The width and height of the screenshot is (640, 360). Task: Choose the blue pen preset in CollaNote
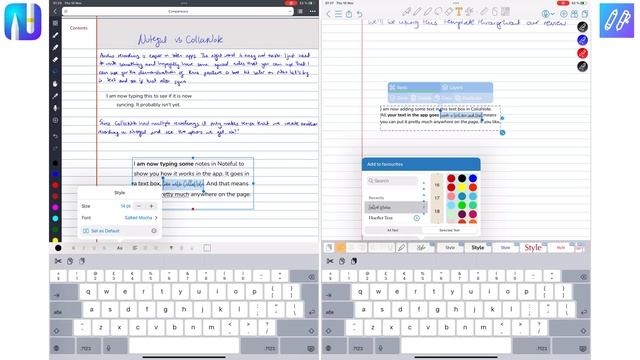(x=582, y=40)
